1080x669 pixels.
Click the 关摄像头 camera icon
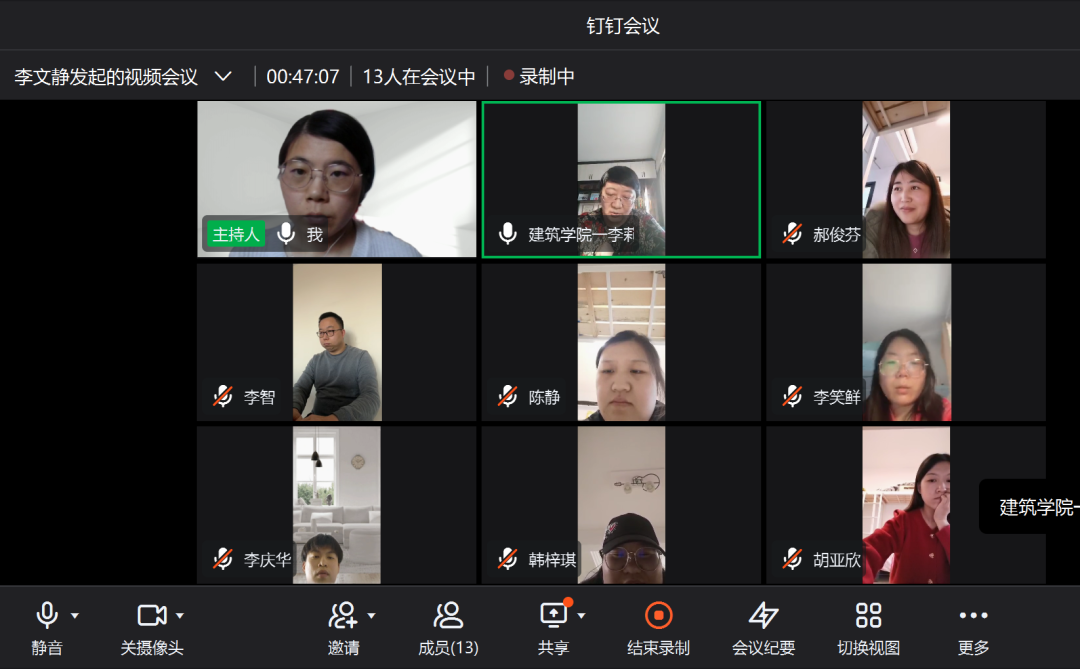tap(151, 615)
